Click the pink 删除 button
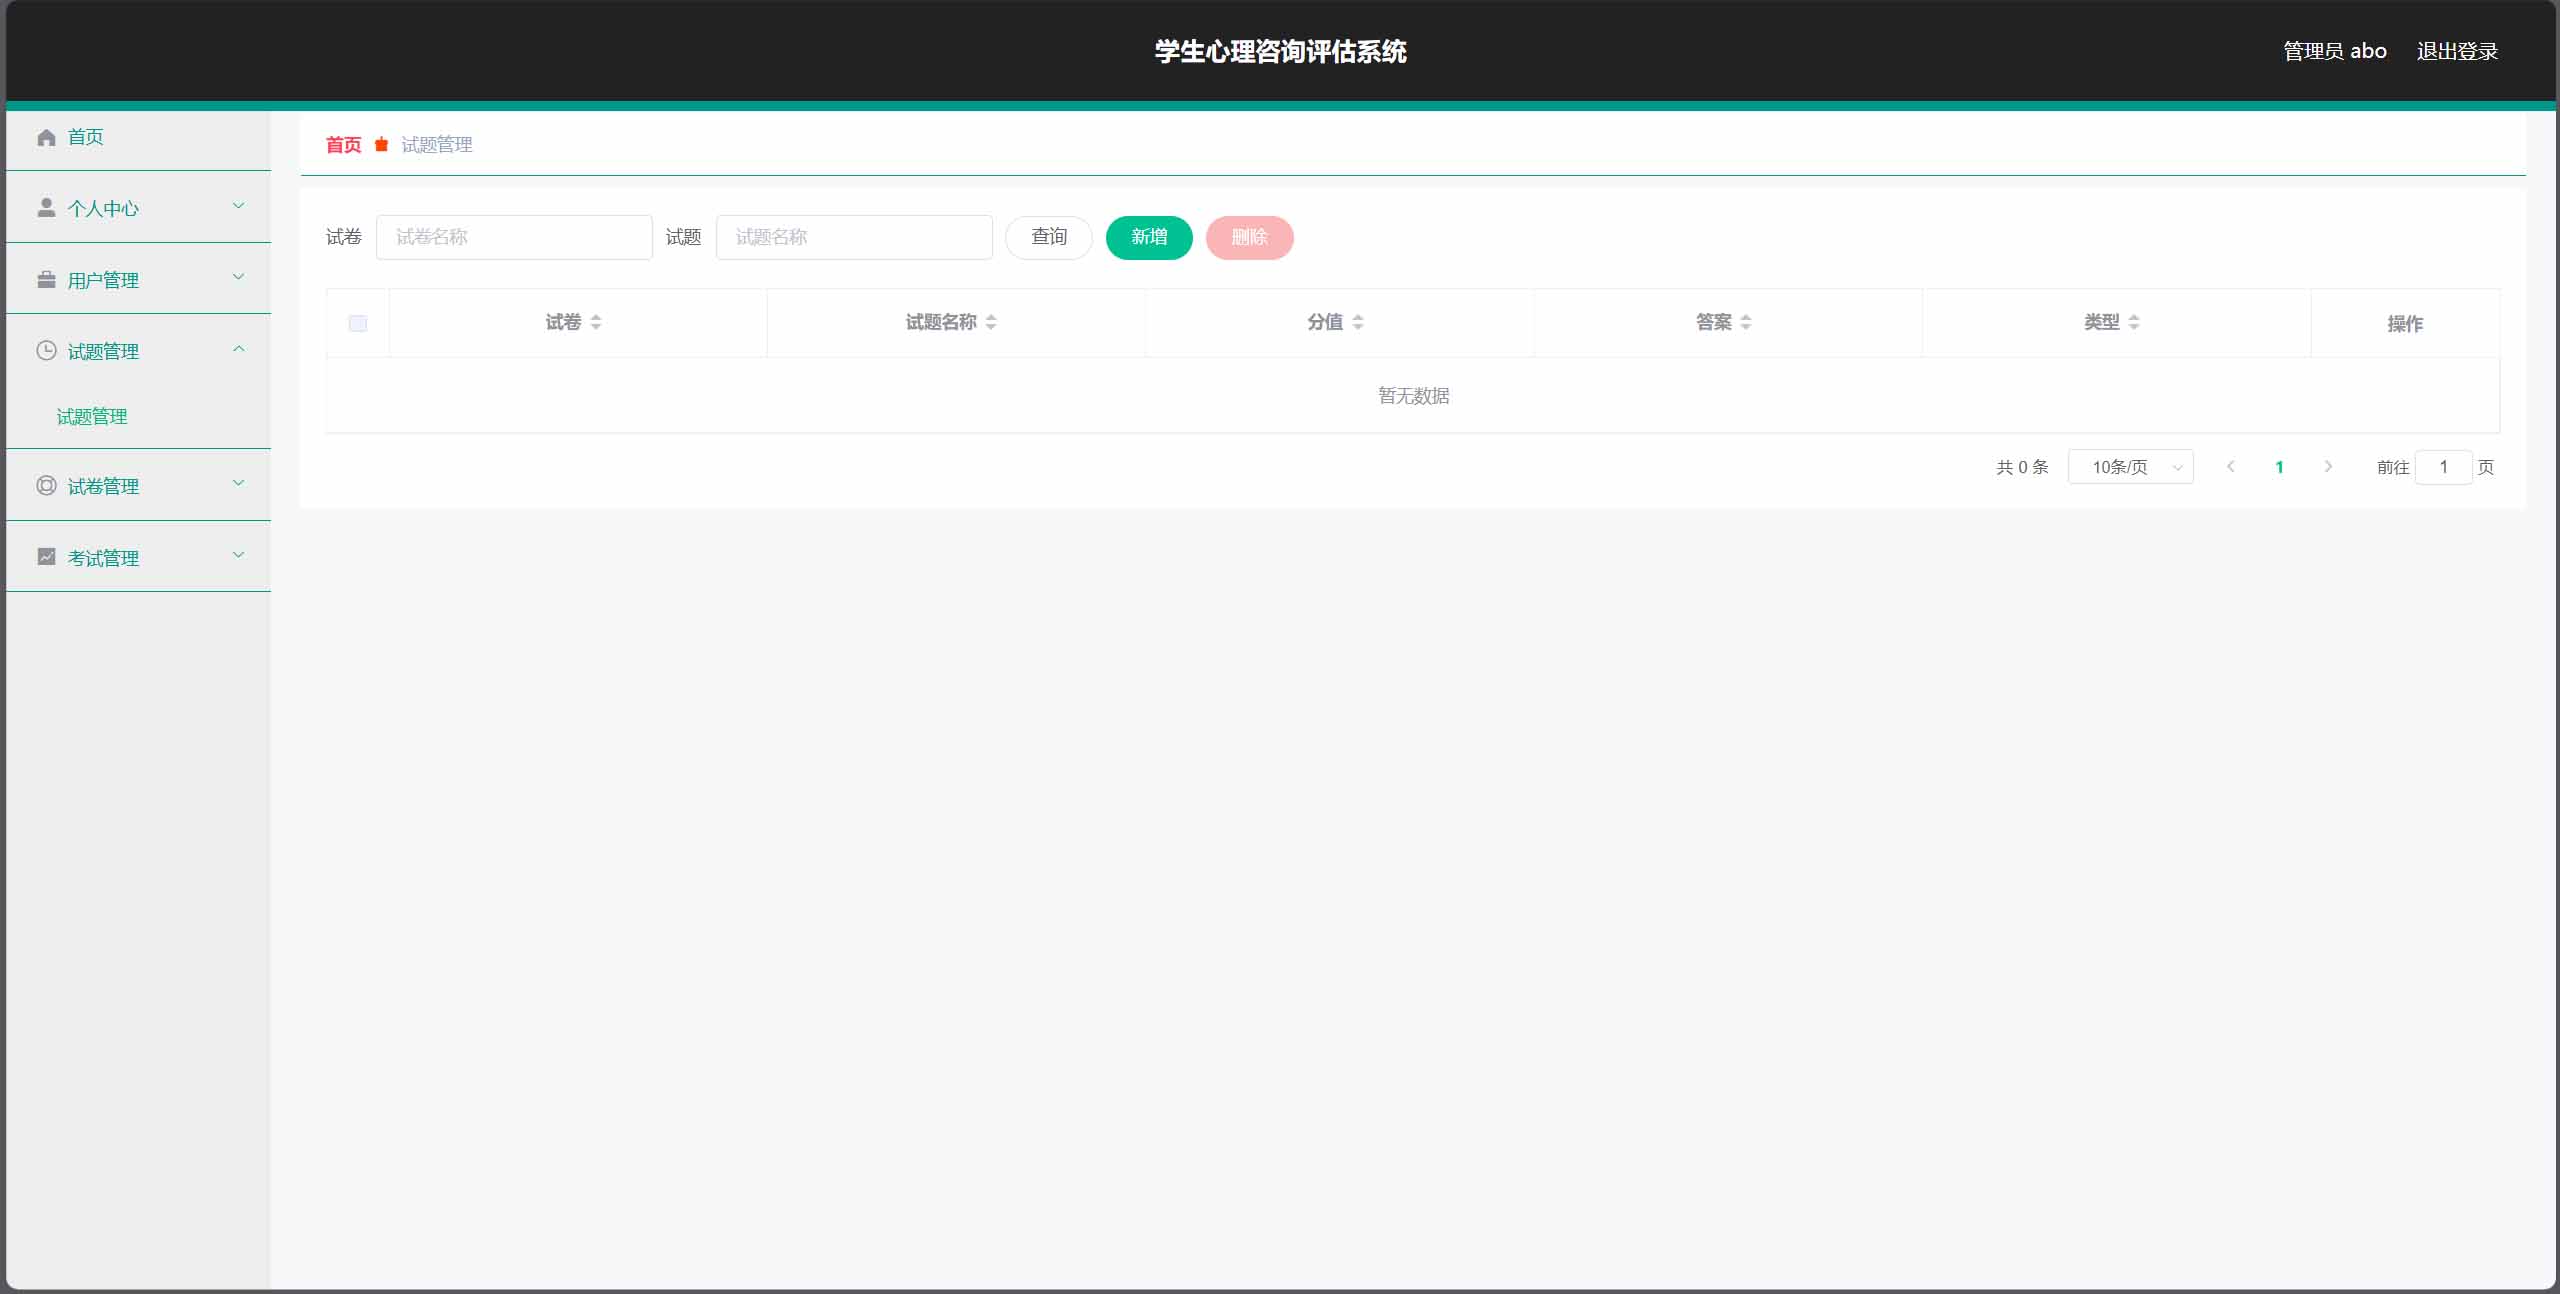Viewport: 2560px width, 1294px height. coord(1250,237)
